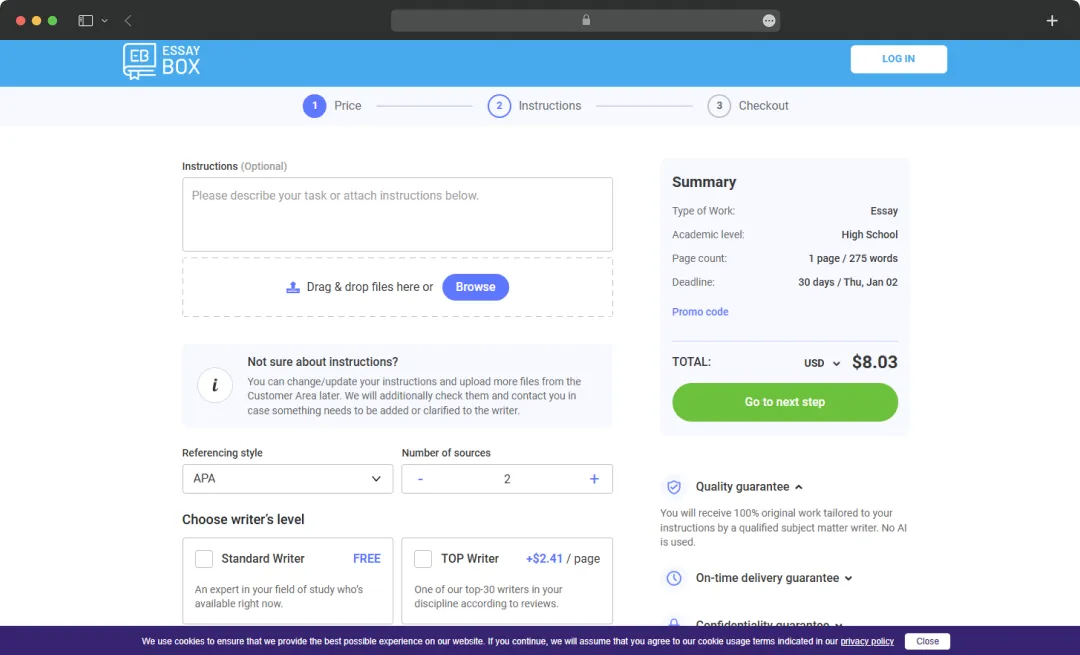
Task: Select the TOP Writer option
Action: 423,558
